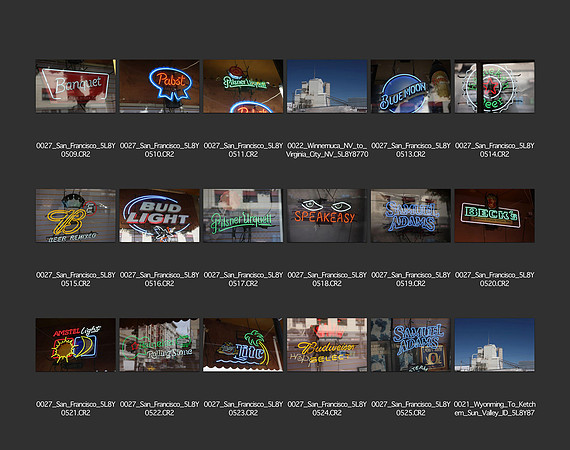Open the Beck's neon sign thumbnail
This screenshot has height=450, width=570.
pos(494,216)
